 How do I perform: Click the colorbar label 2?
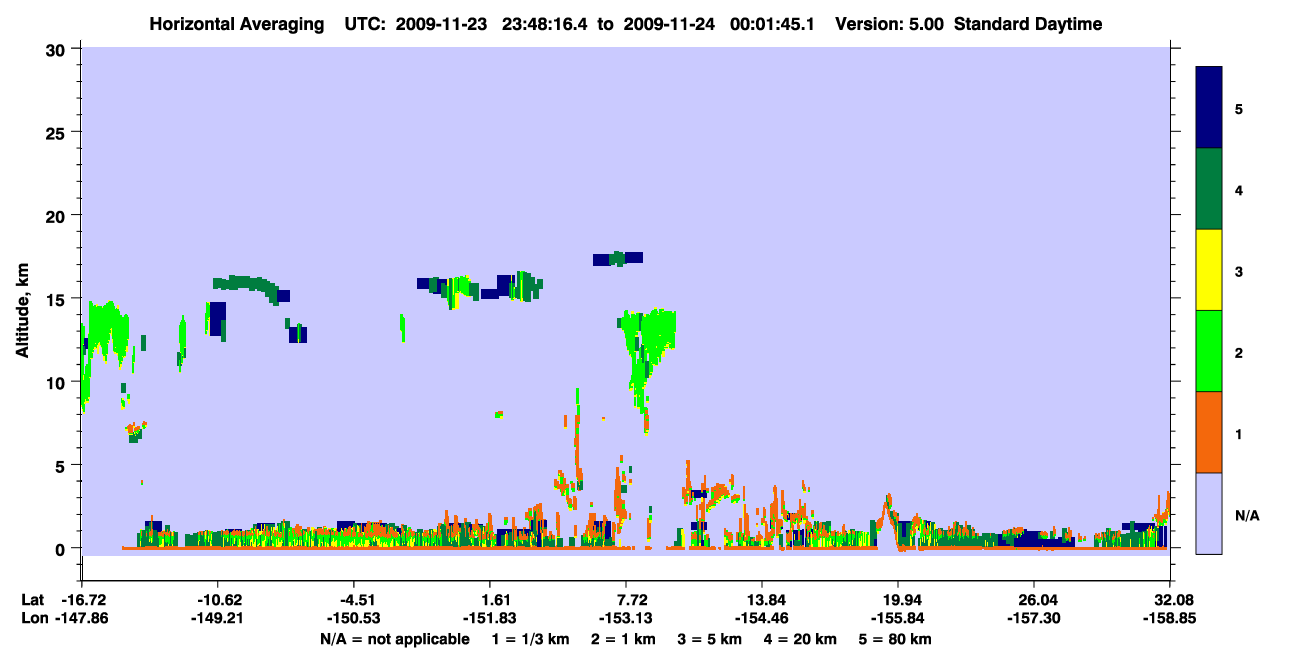click(x=1239, y=353)
